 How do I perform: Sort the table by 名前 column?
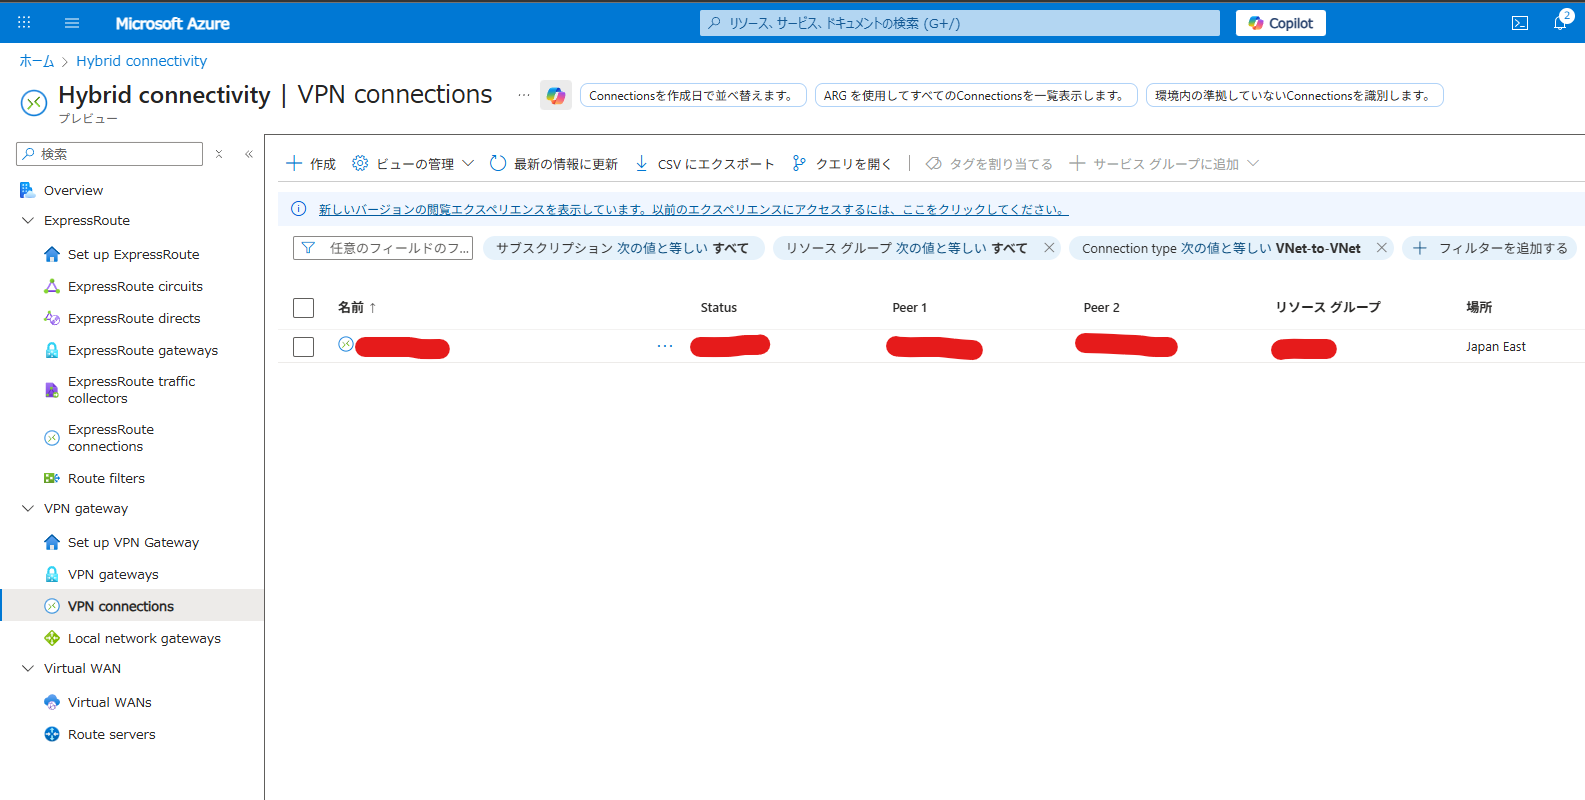tap(357, 308)
